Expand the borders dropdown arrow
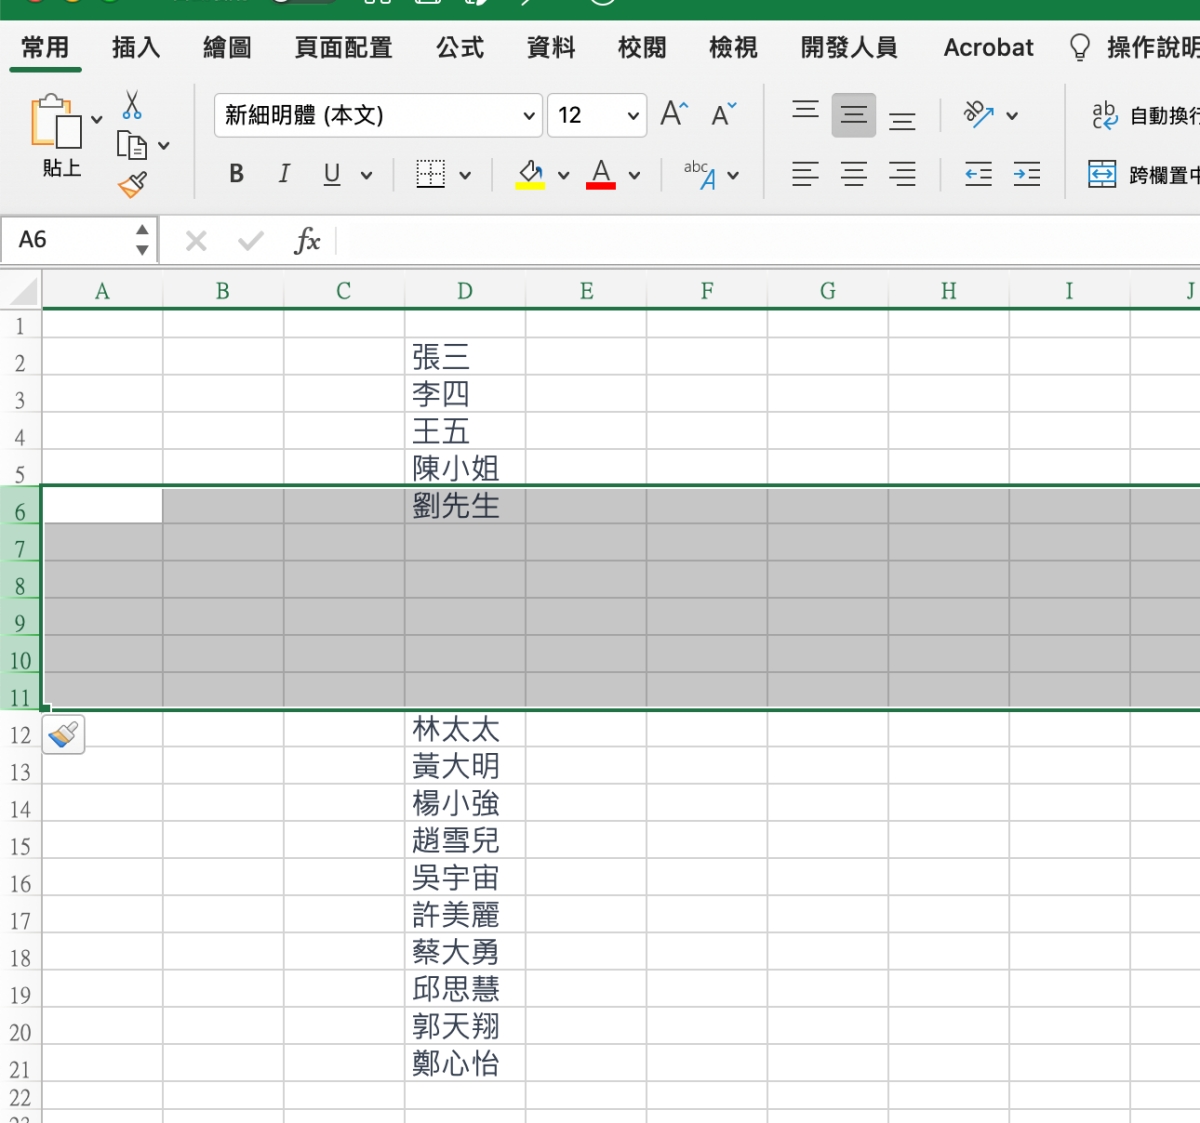 pyautogui.click(x=465, y=175)
